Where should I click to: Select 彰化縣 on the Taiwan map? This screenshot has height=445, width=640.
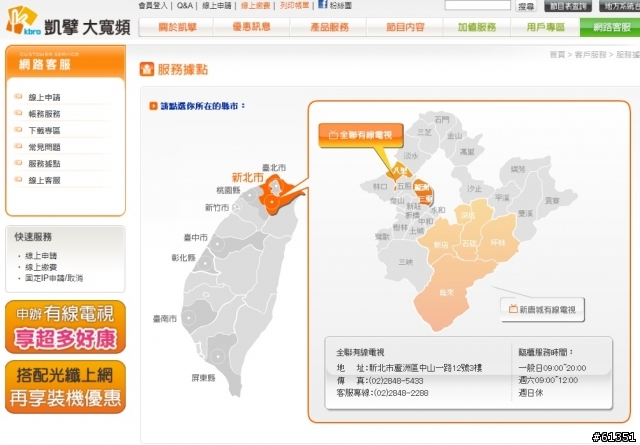184,258
